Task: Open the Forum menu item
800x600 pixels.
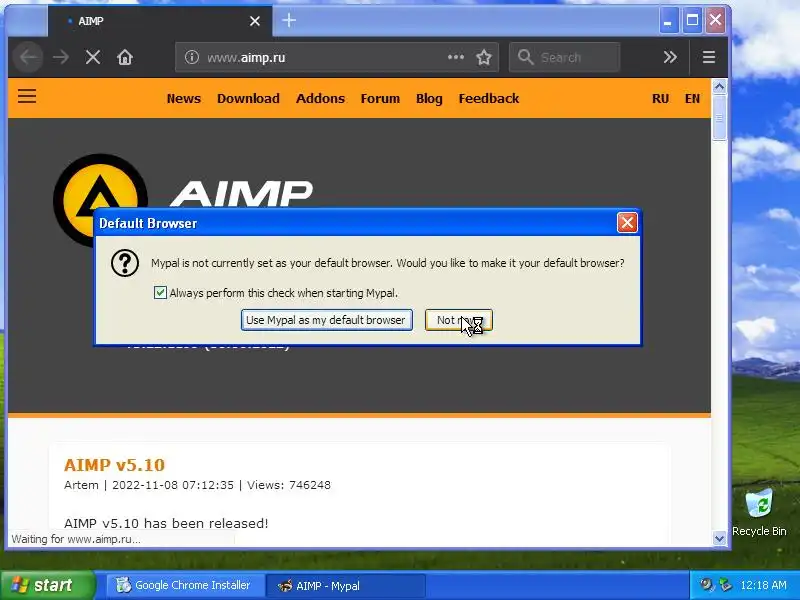Action: [x=380, y=98]
